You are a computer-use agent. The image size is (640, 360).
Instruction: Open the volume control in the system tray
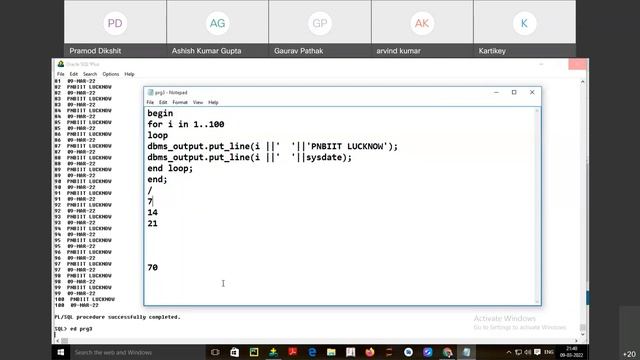(528, 352)
